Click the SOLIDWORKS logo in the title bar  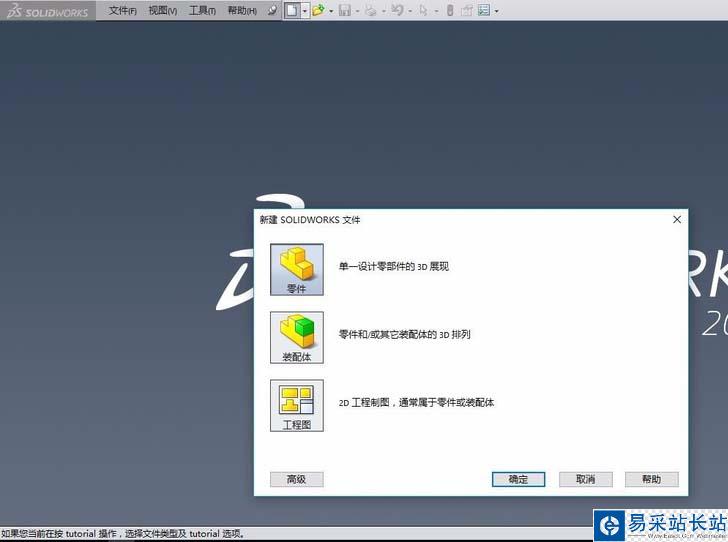tap(48, 11)
